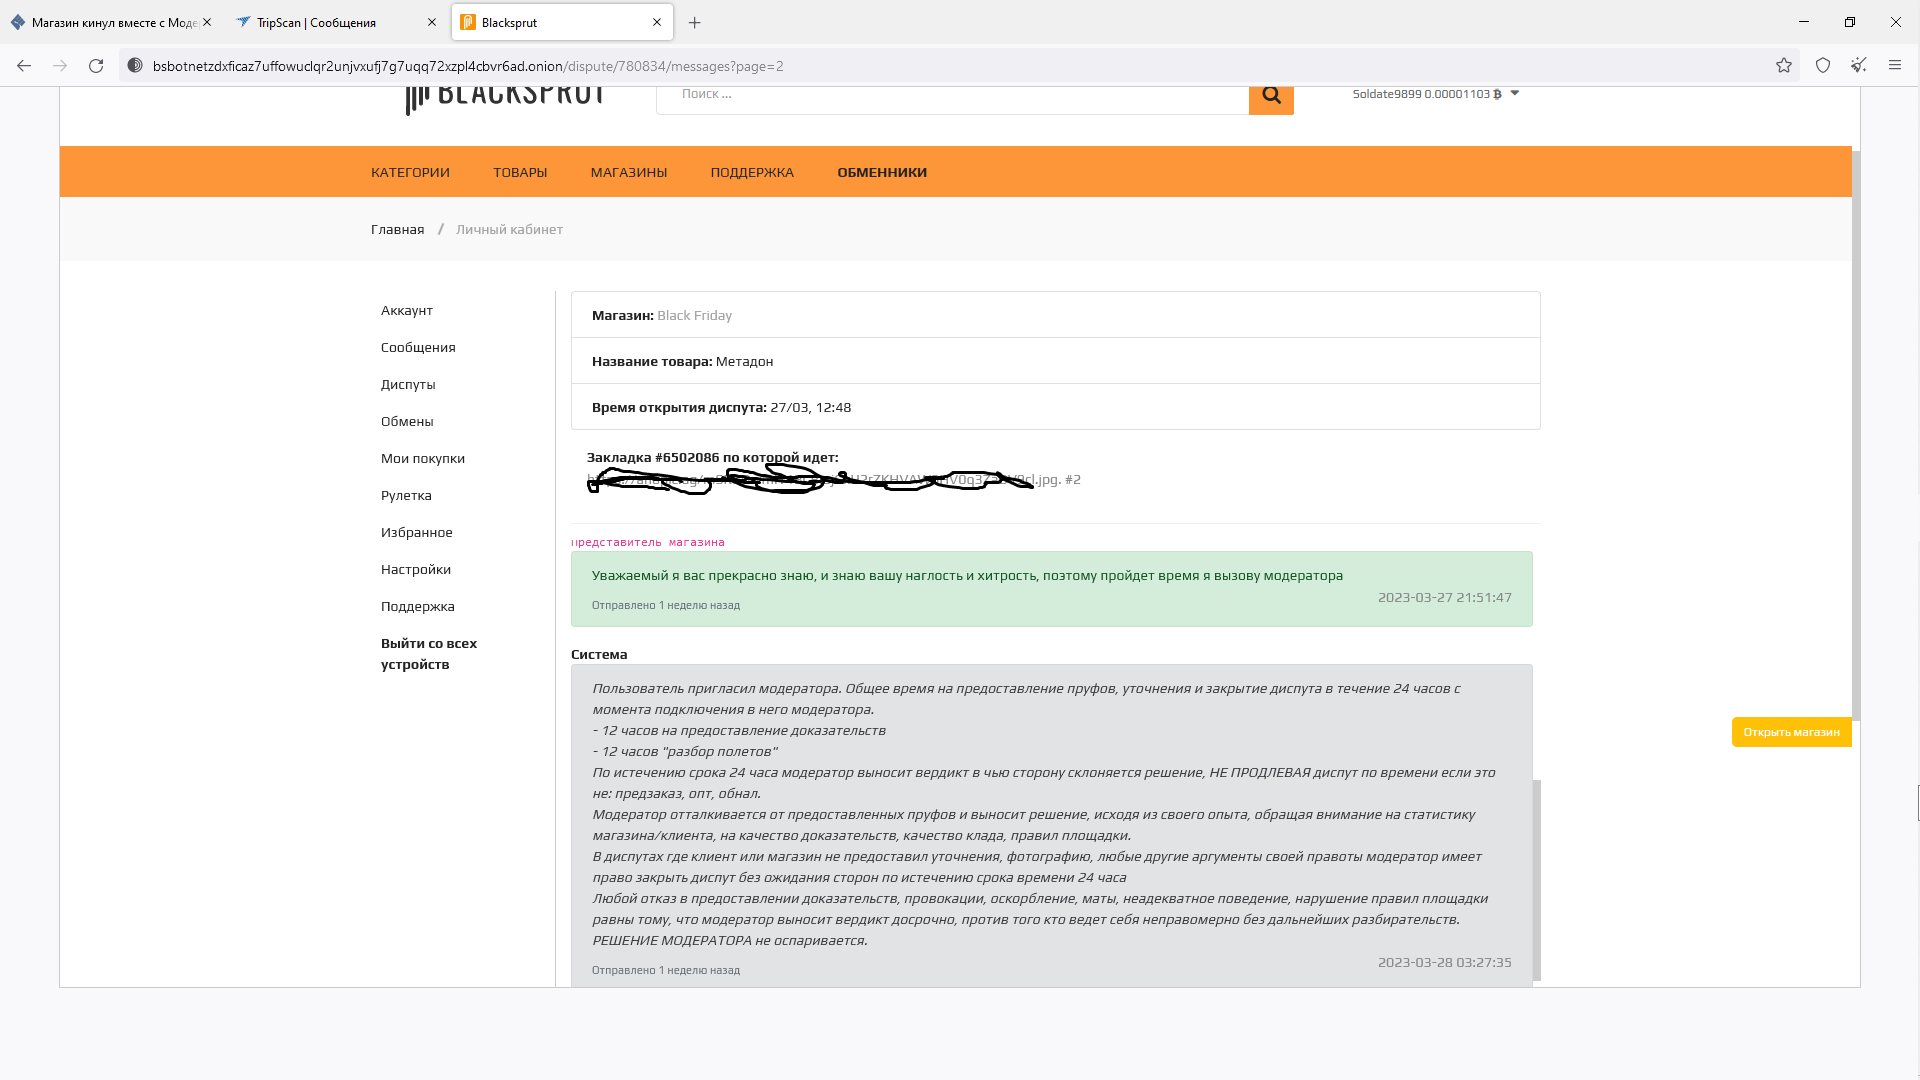Click into the Поиск search field
Image resolution: width=1920 pixels, height=1080 pixels.
click(x=952, y=96)
